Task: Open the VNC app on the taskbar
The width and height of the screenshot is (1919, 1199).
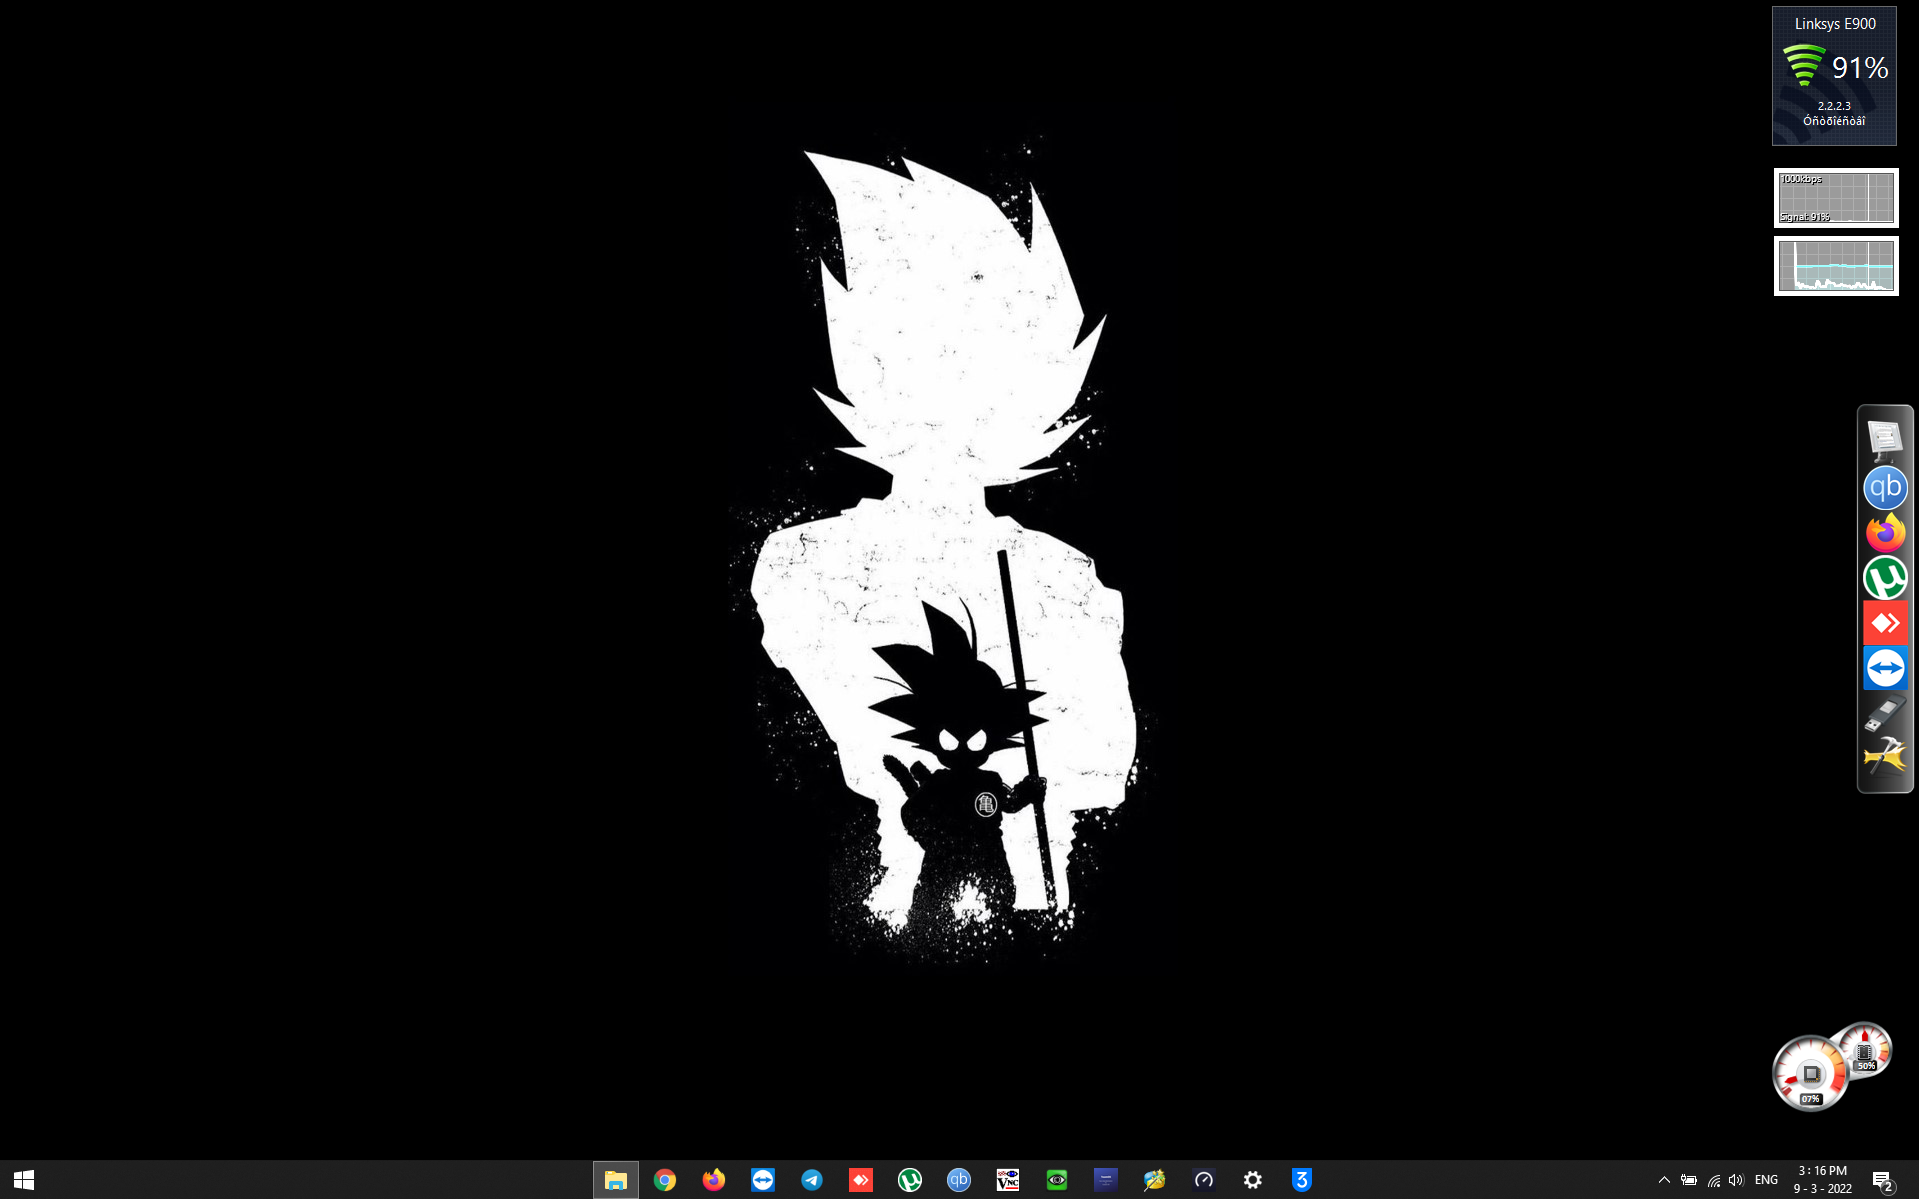Action: point(1008,1180)
